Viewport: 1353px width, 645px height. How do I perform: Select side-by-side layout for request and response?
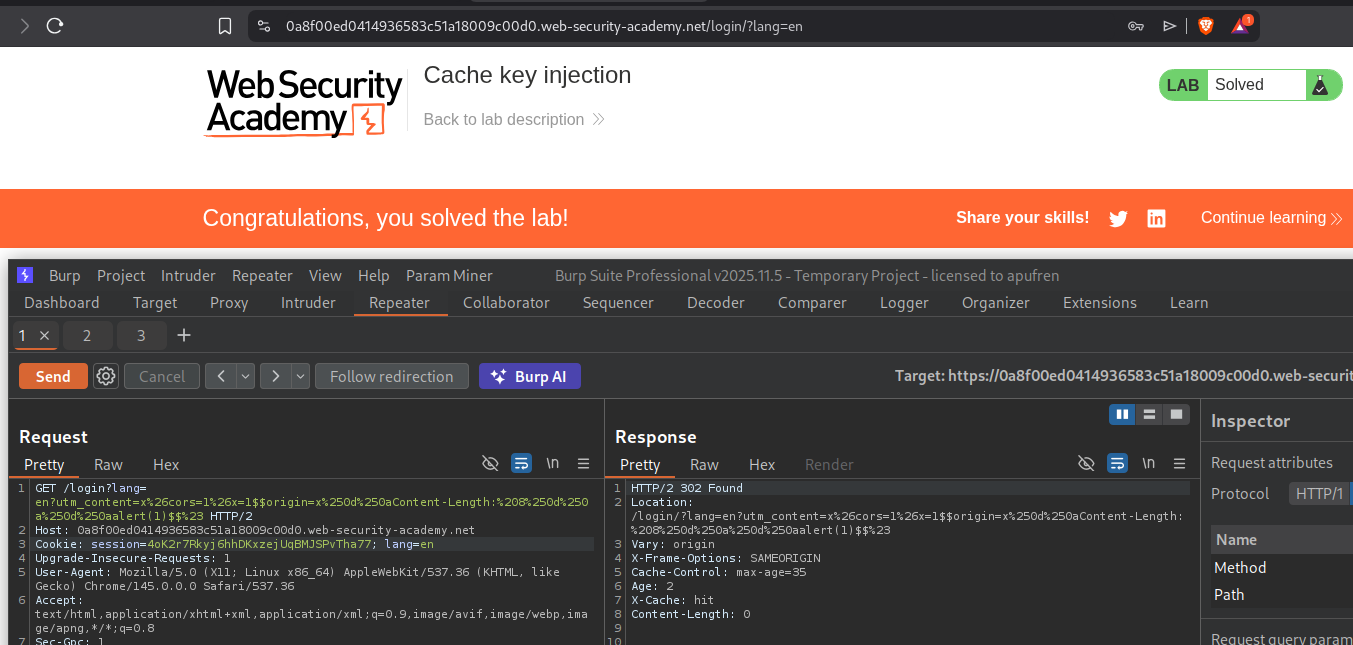pyautogui.click(x=1122, y=414)
